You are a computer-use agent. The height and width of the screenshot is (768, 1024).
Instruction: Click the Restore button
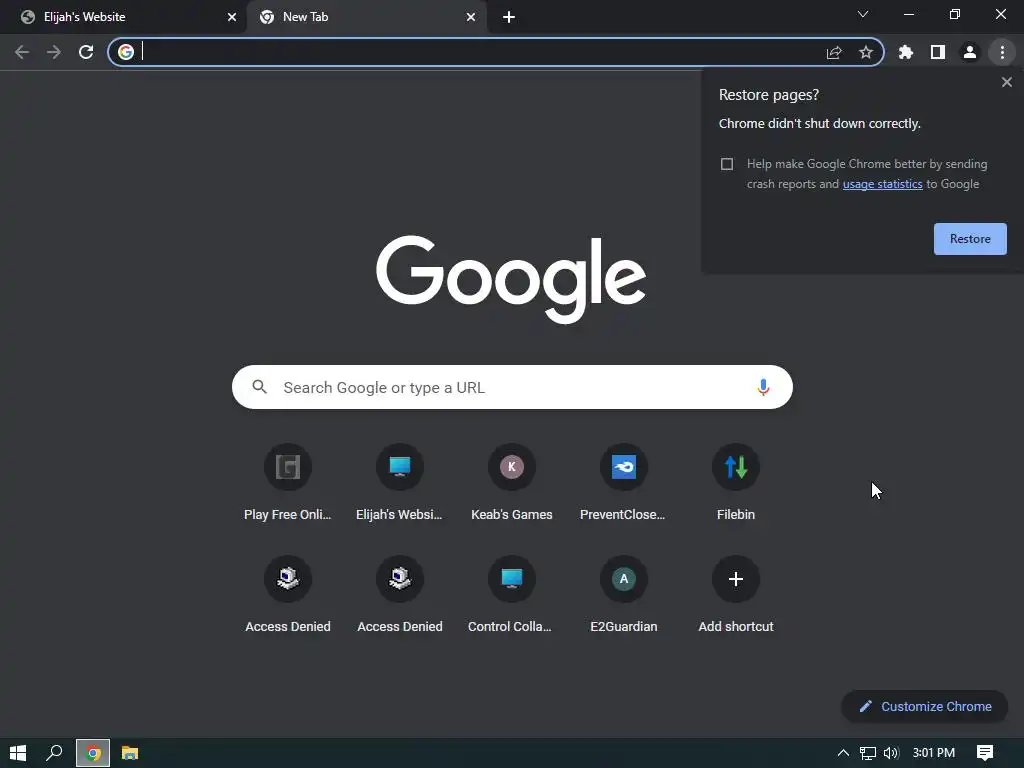[x=970, y=239]
